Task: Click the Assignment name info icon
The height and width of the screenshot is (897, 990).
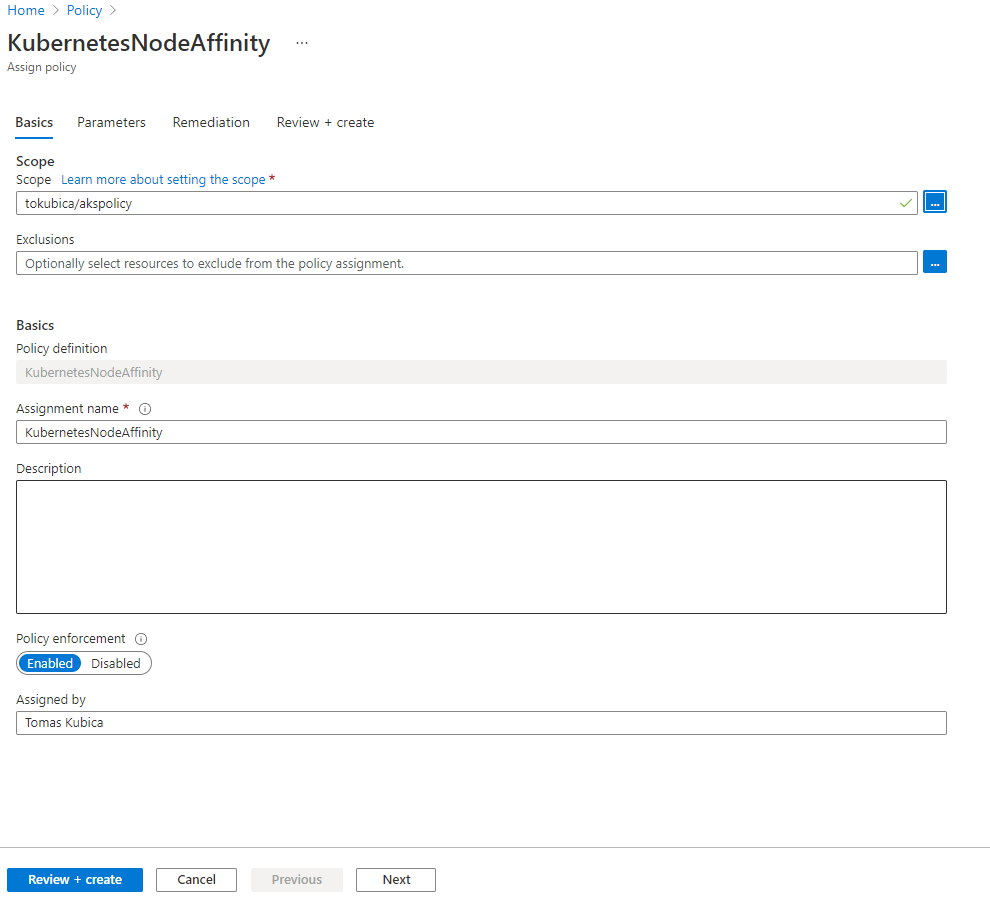Action: [145, 409]
